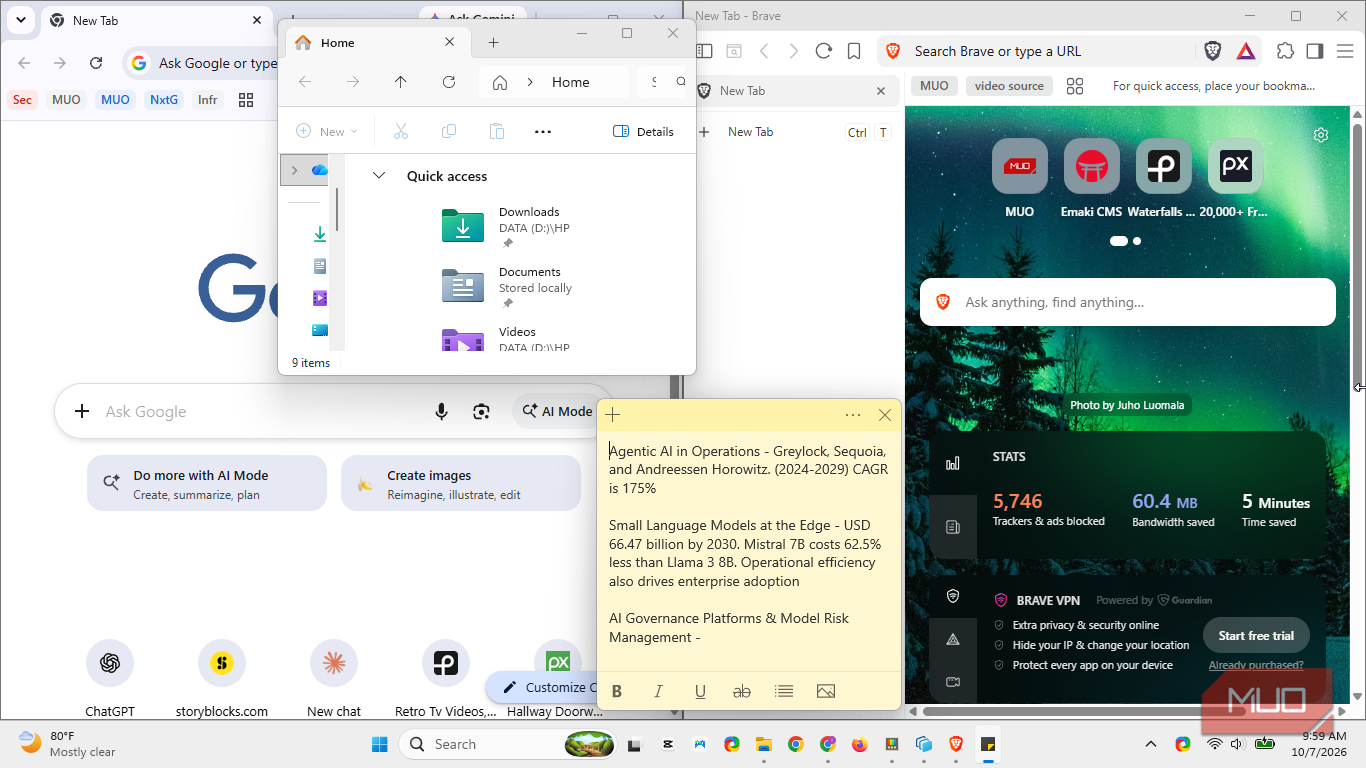Open the Brave main hamburger menu

[1346, 51]
